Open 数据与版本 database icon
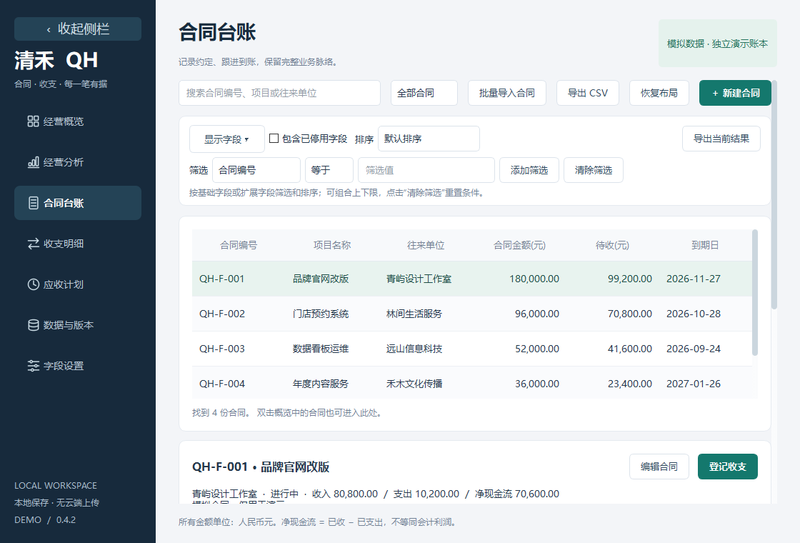This screenshot has height=543, width=800. coord(33,325)
